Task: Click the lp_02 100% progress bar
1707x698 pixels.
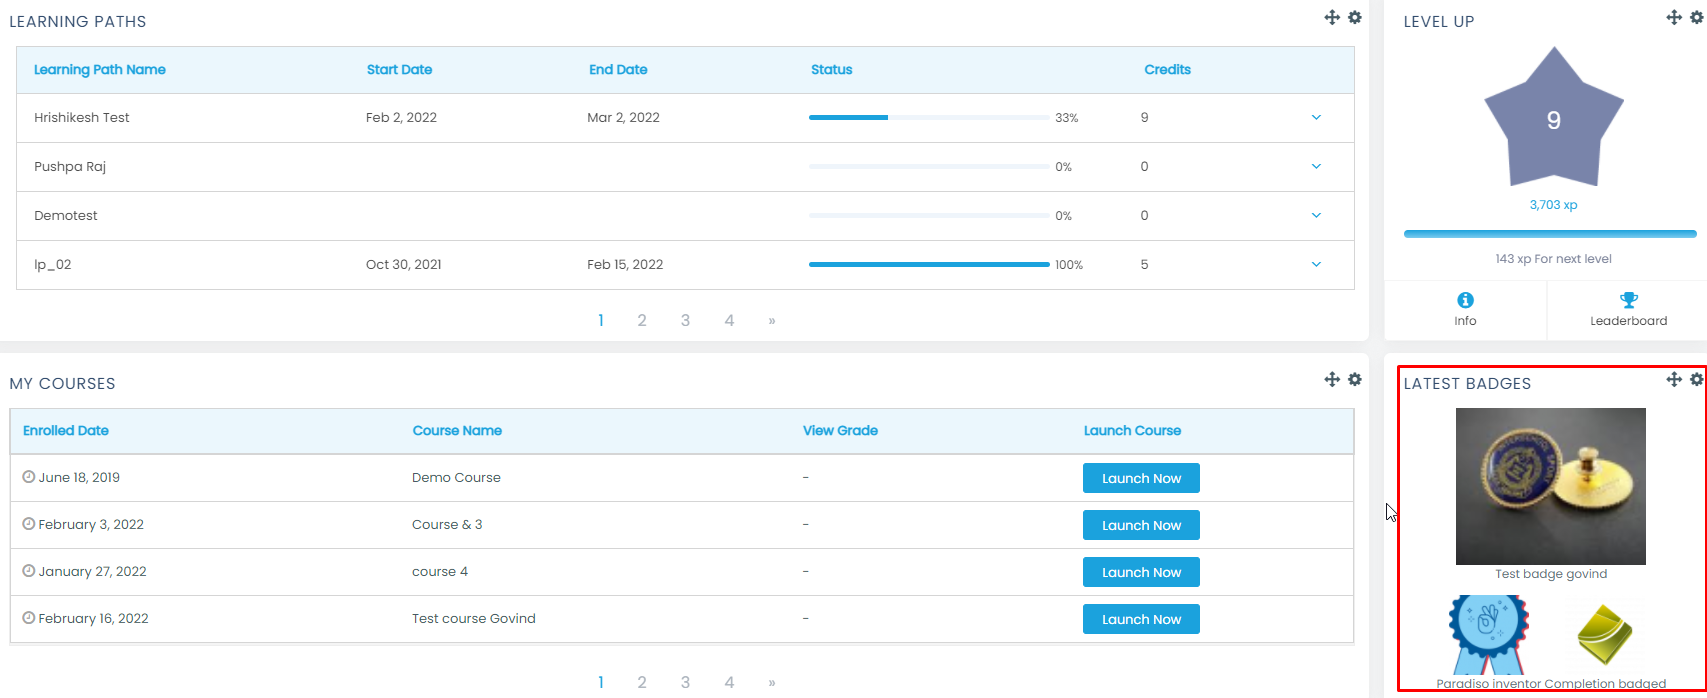Action: tap(929, 265)
